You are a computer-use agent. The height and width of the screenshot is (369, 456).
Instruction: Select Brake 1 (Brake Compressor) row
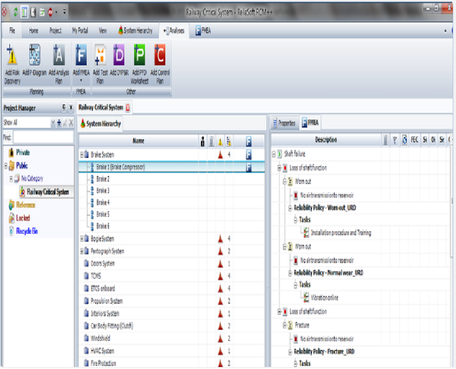172,167
